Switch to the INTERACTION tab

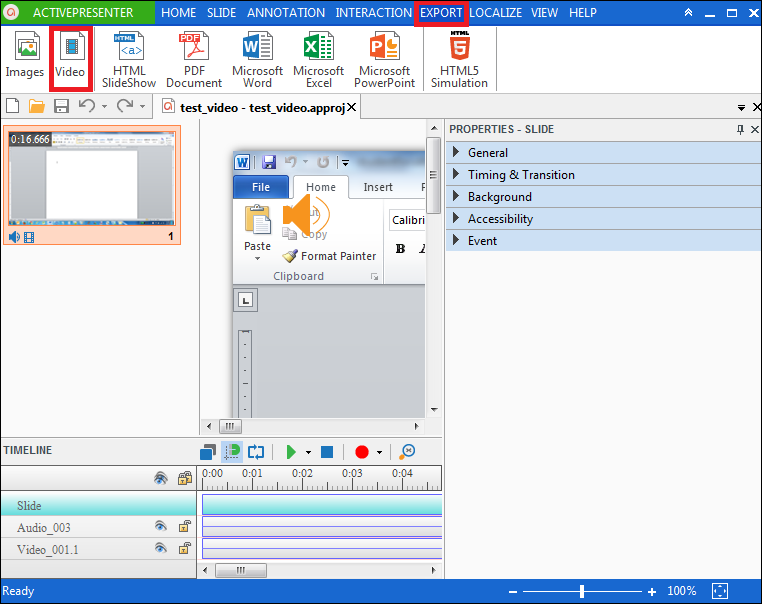click(374, 13)
